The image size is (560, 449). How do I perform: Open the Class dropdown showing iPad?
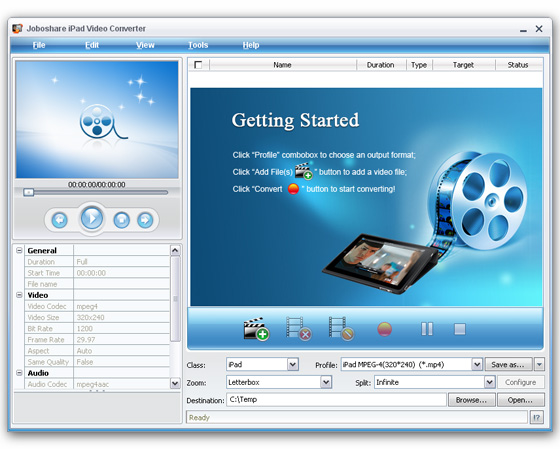tap(293, 364)
